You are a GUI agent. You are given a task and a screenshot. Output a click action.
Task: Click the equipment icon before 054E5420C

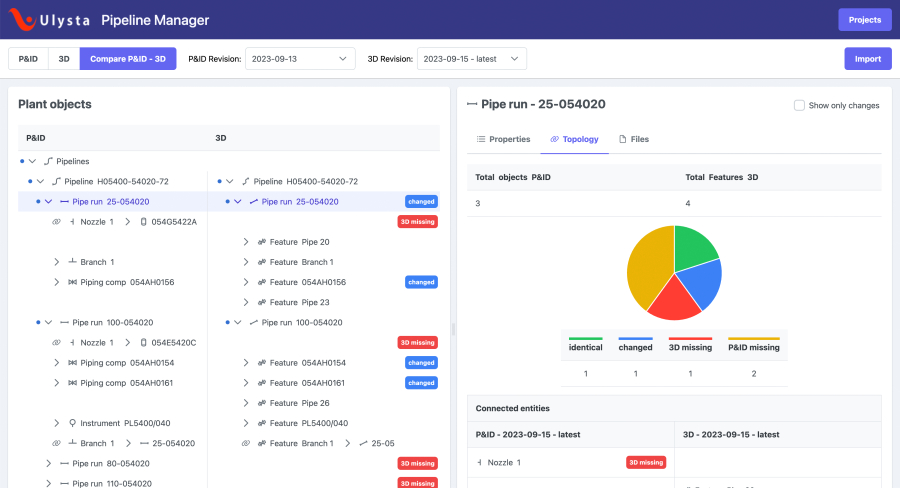(144, 343)
